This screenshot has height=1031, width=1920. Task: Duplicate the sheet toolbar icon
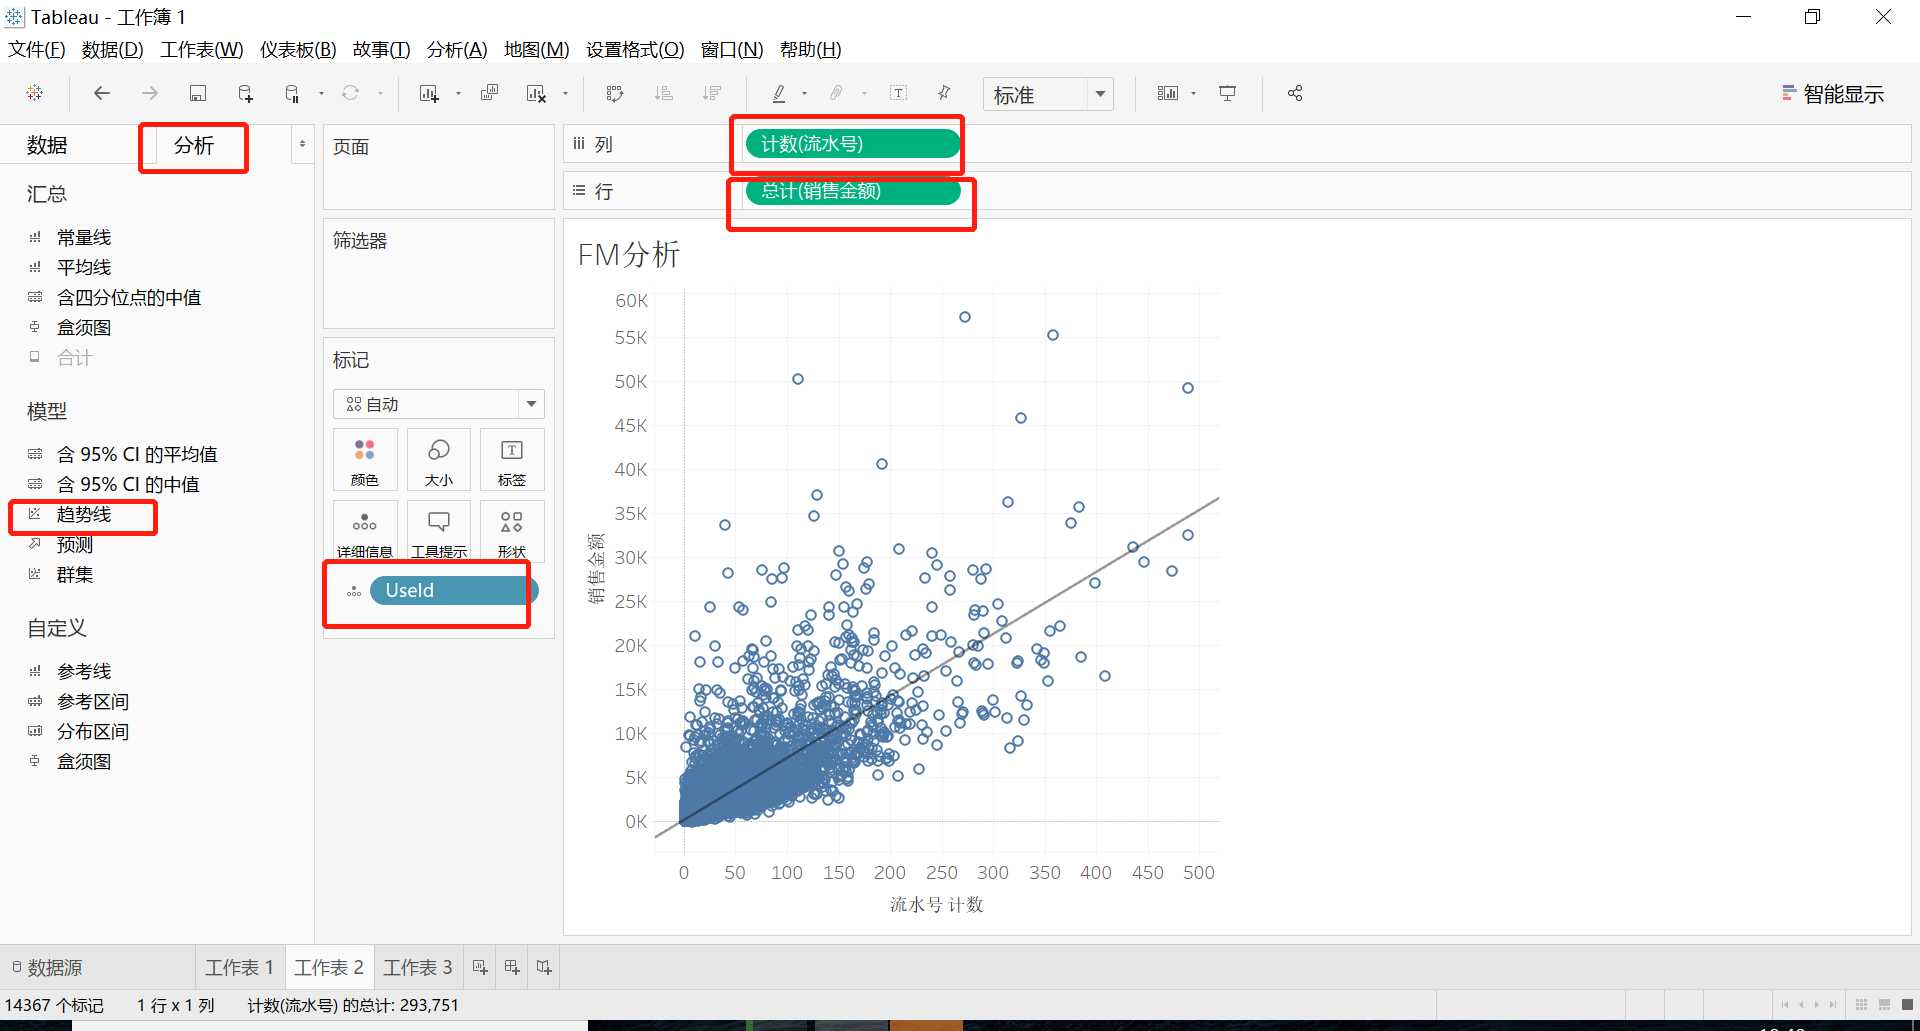(x=489, y=93)
